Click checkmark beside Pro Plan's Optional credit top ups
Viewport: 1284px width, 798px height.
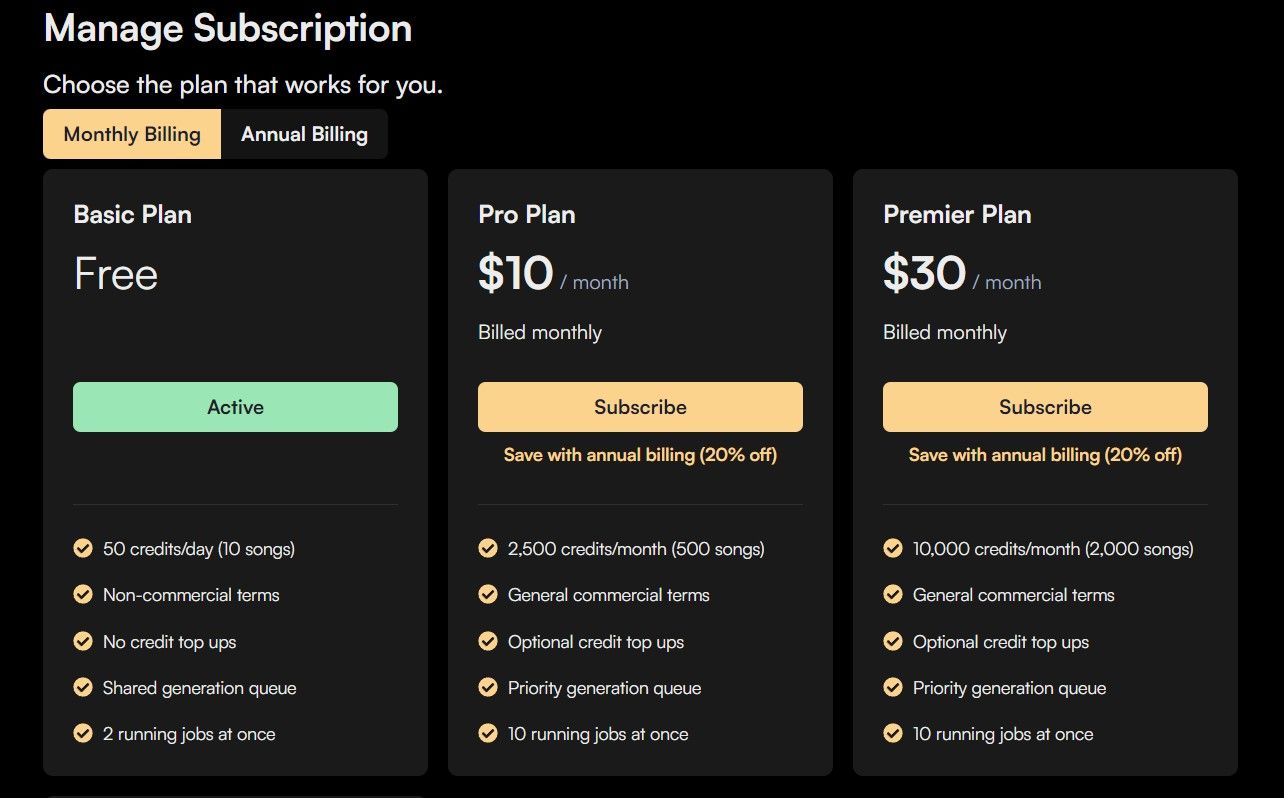point(488,641)
